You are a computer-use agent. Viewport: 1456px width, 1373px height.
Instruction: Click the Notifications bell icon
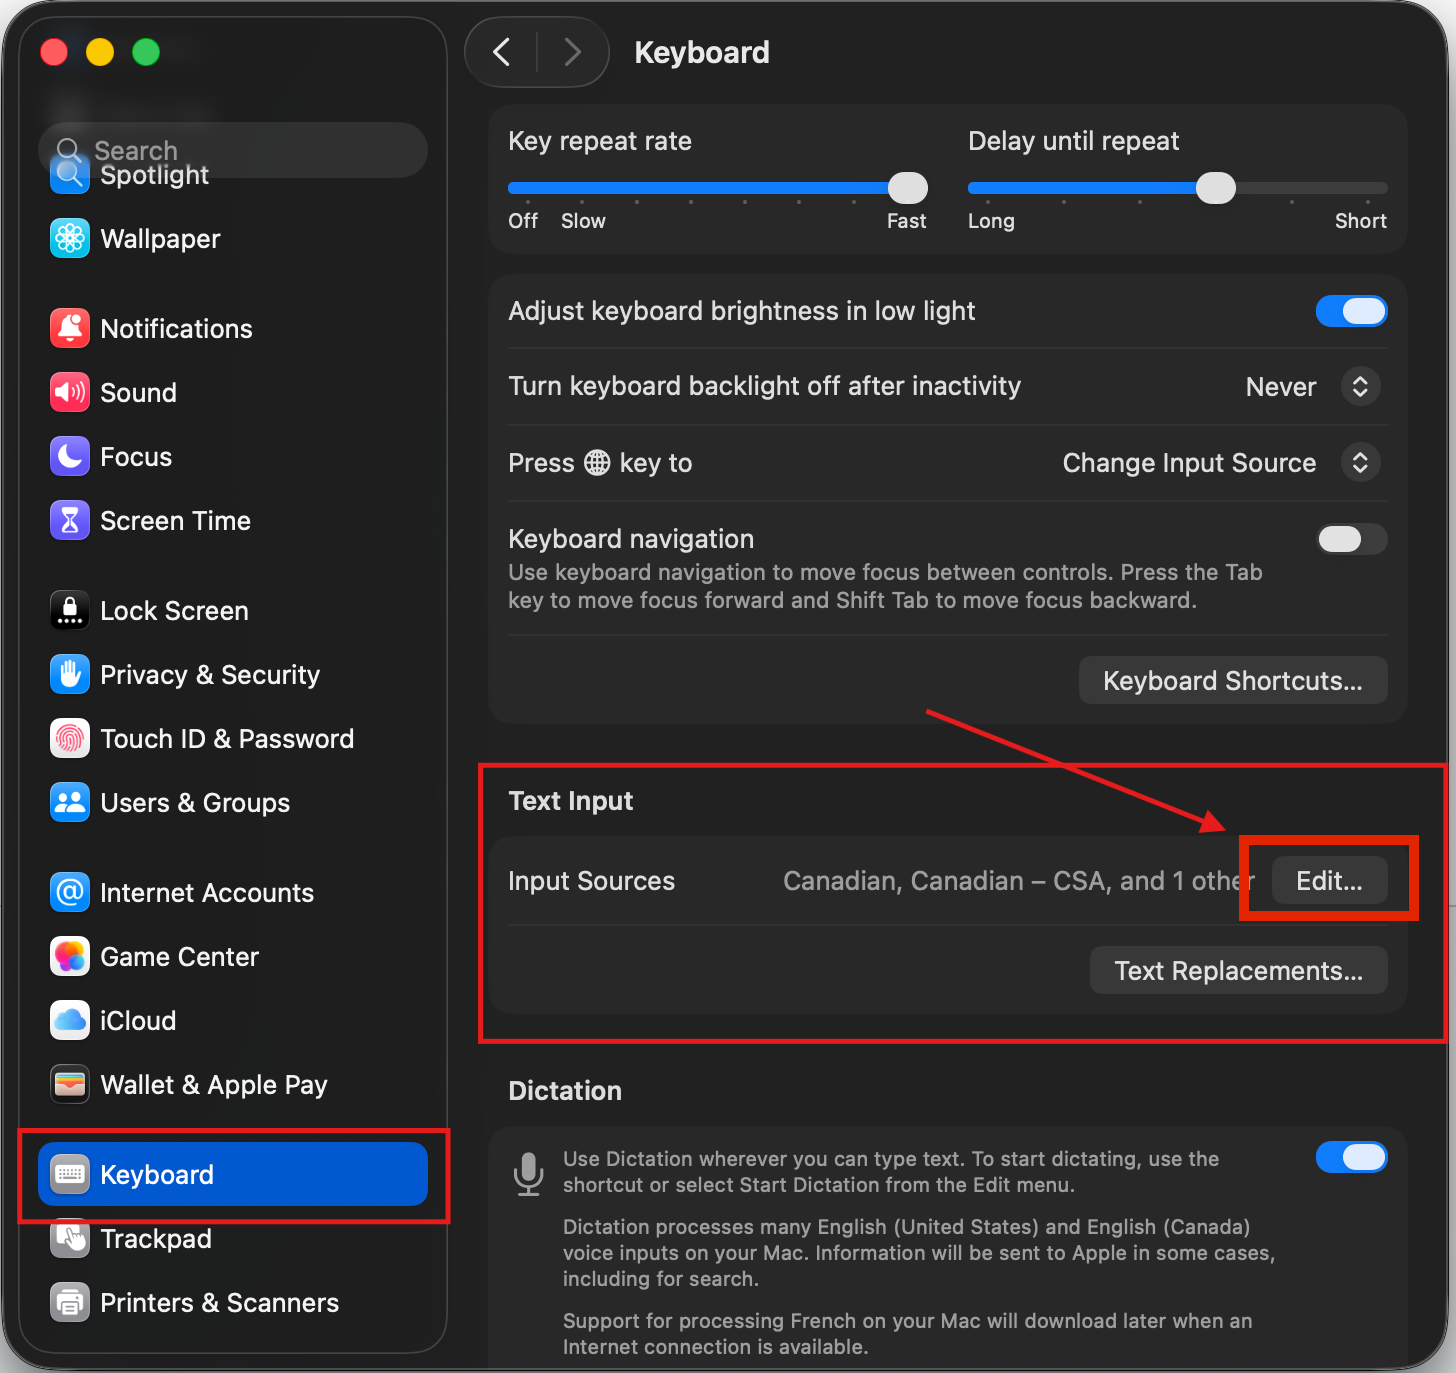click(70, 328)
